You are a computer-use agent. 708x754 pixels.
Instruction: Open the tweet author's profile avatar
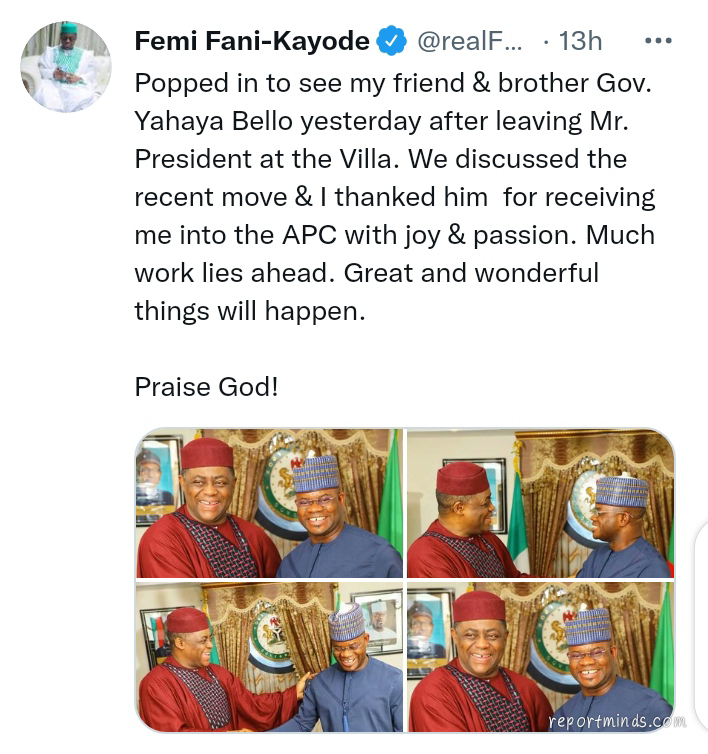click(66, 66)
